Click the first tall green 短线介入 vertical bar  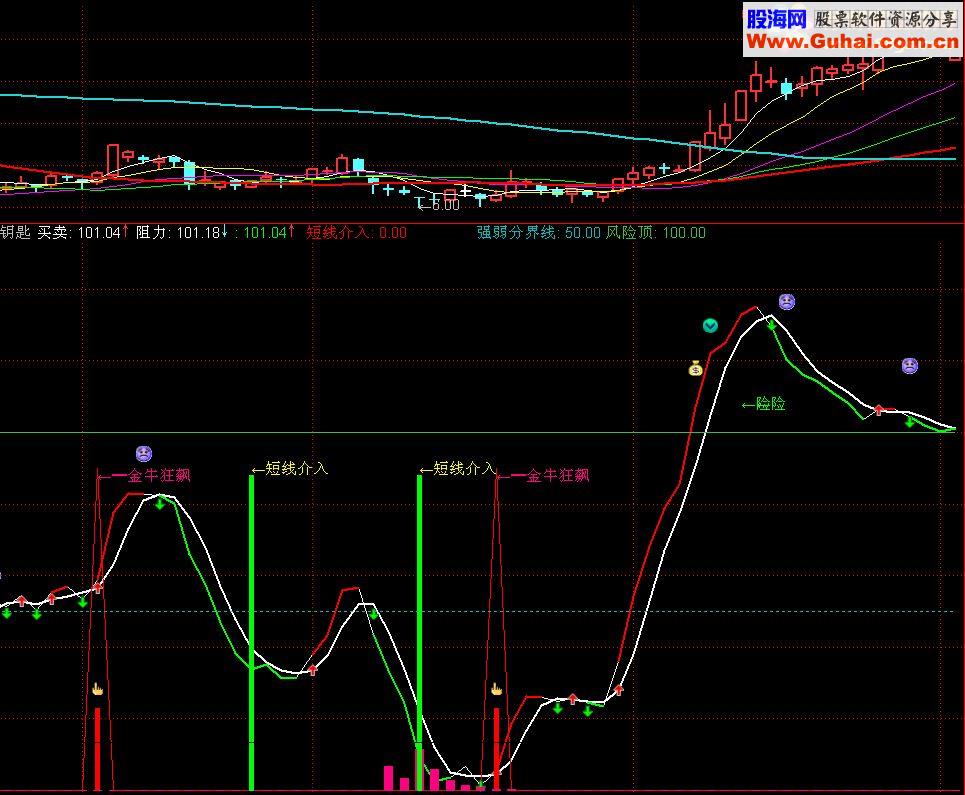(x=251, y=633)
